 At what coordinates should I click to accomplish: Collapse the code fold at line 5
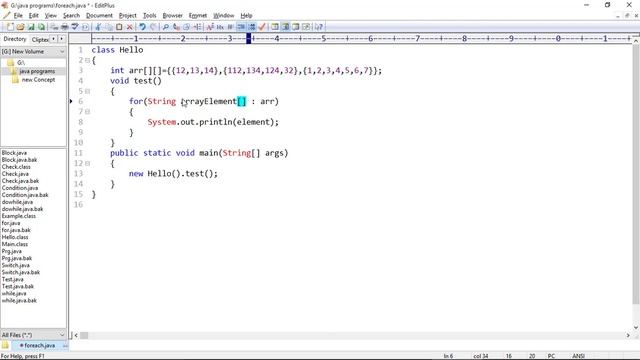point(87,91)
